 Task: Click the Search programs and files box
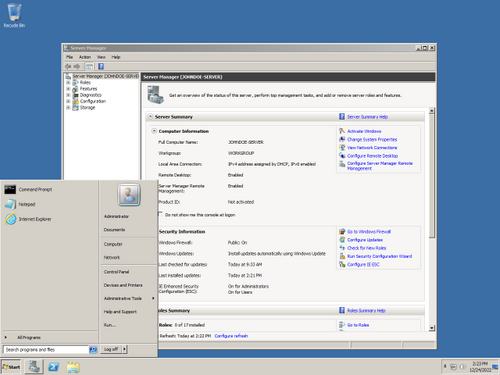[x=46, y=349]
